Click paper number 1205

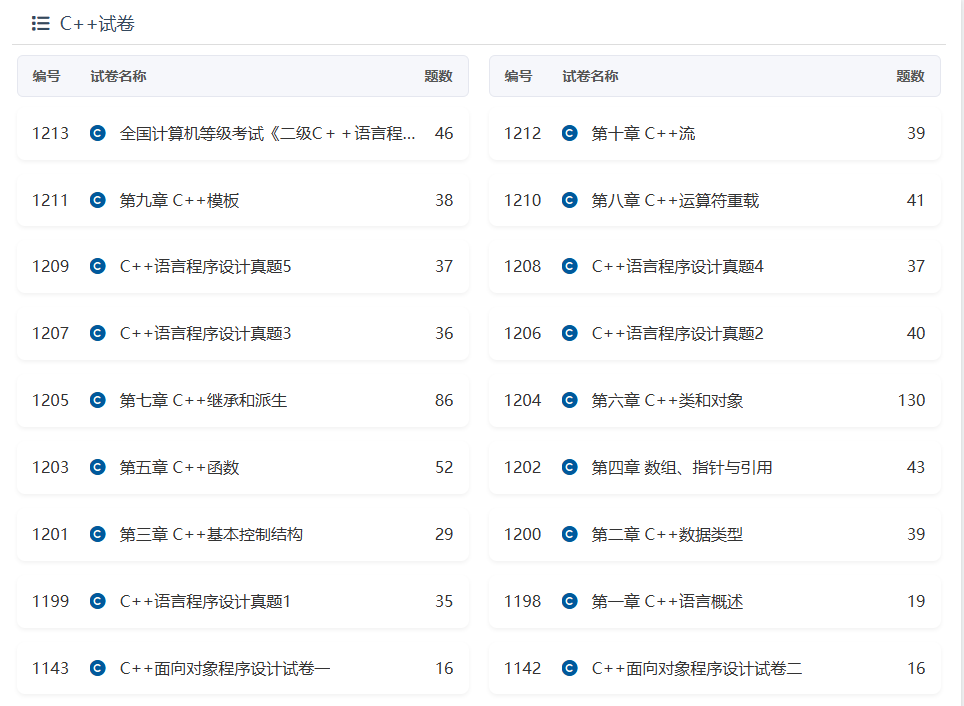50,400
